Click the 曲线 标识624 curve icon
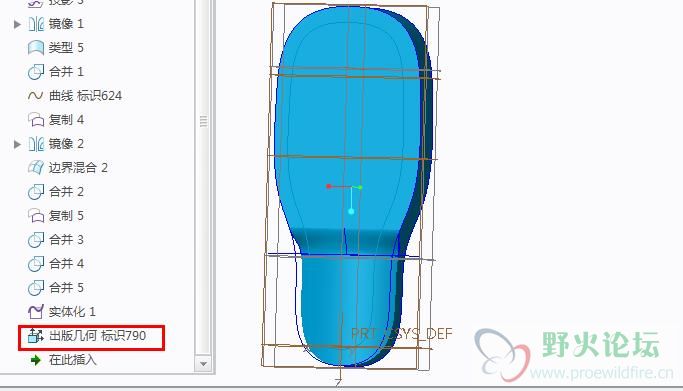Image resolution: width=683 pixels, height=391 pixels. [36, 96]
